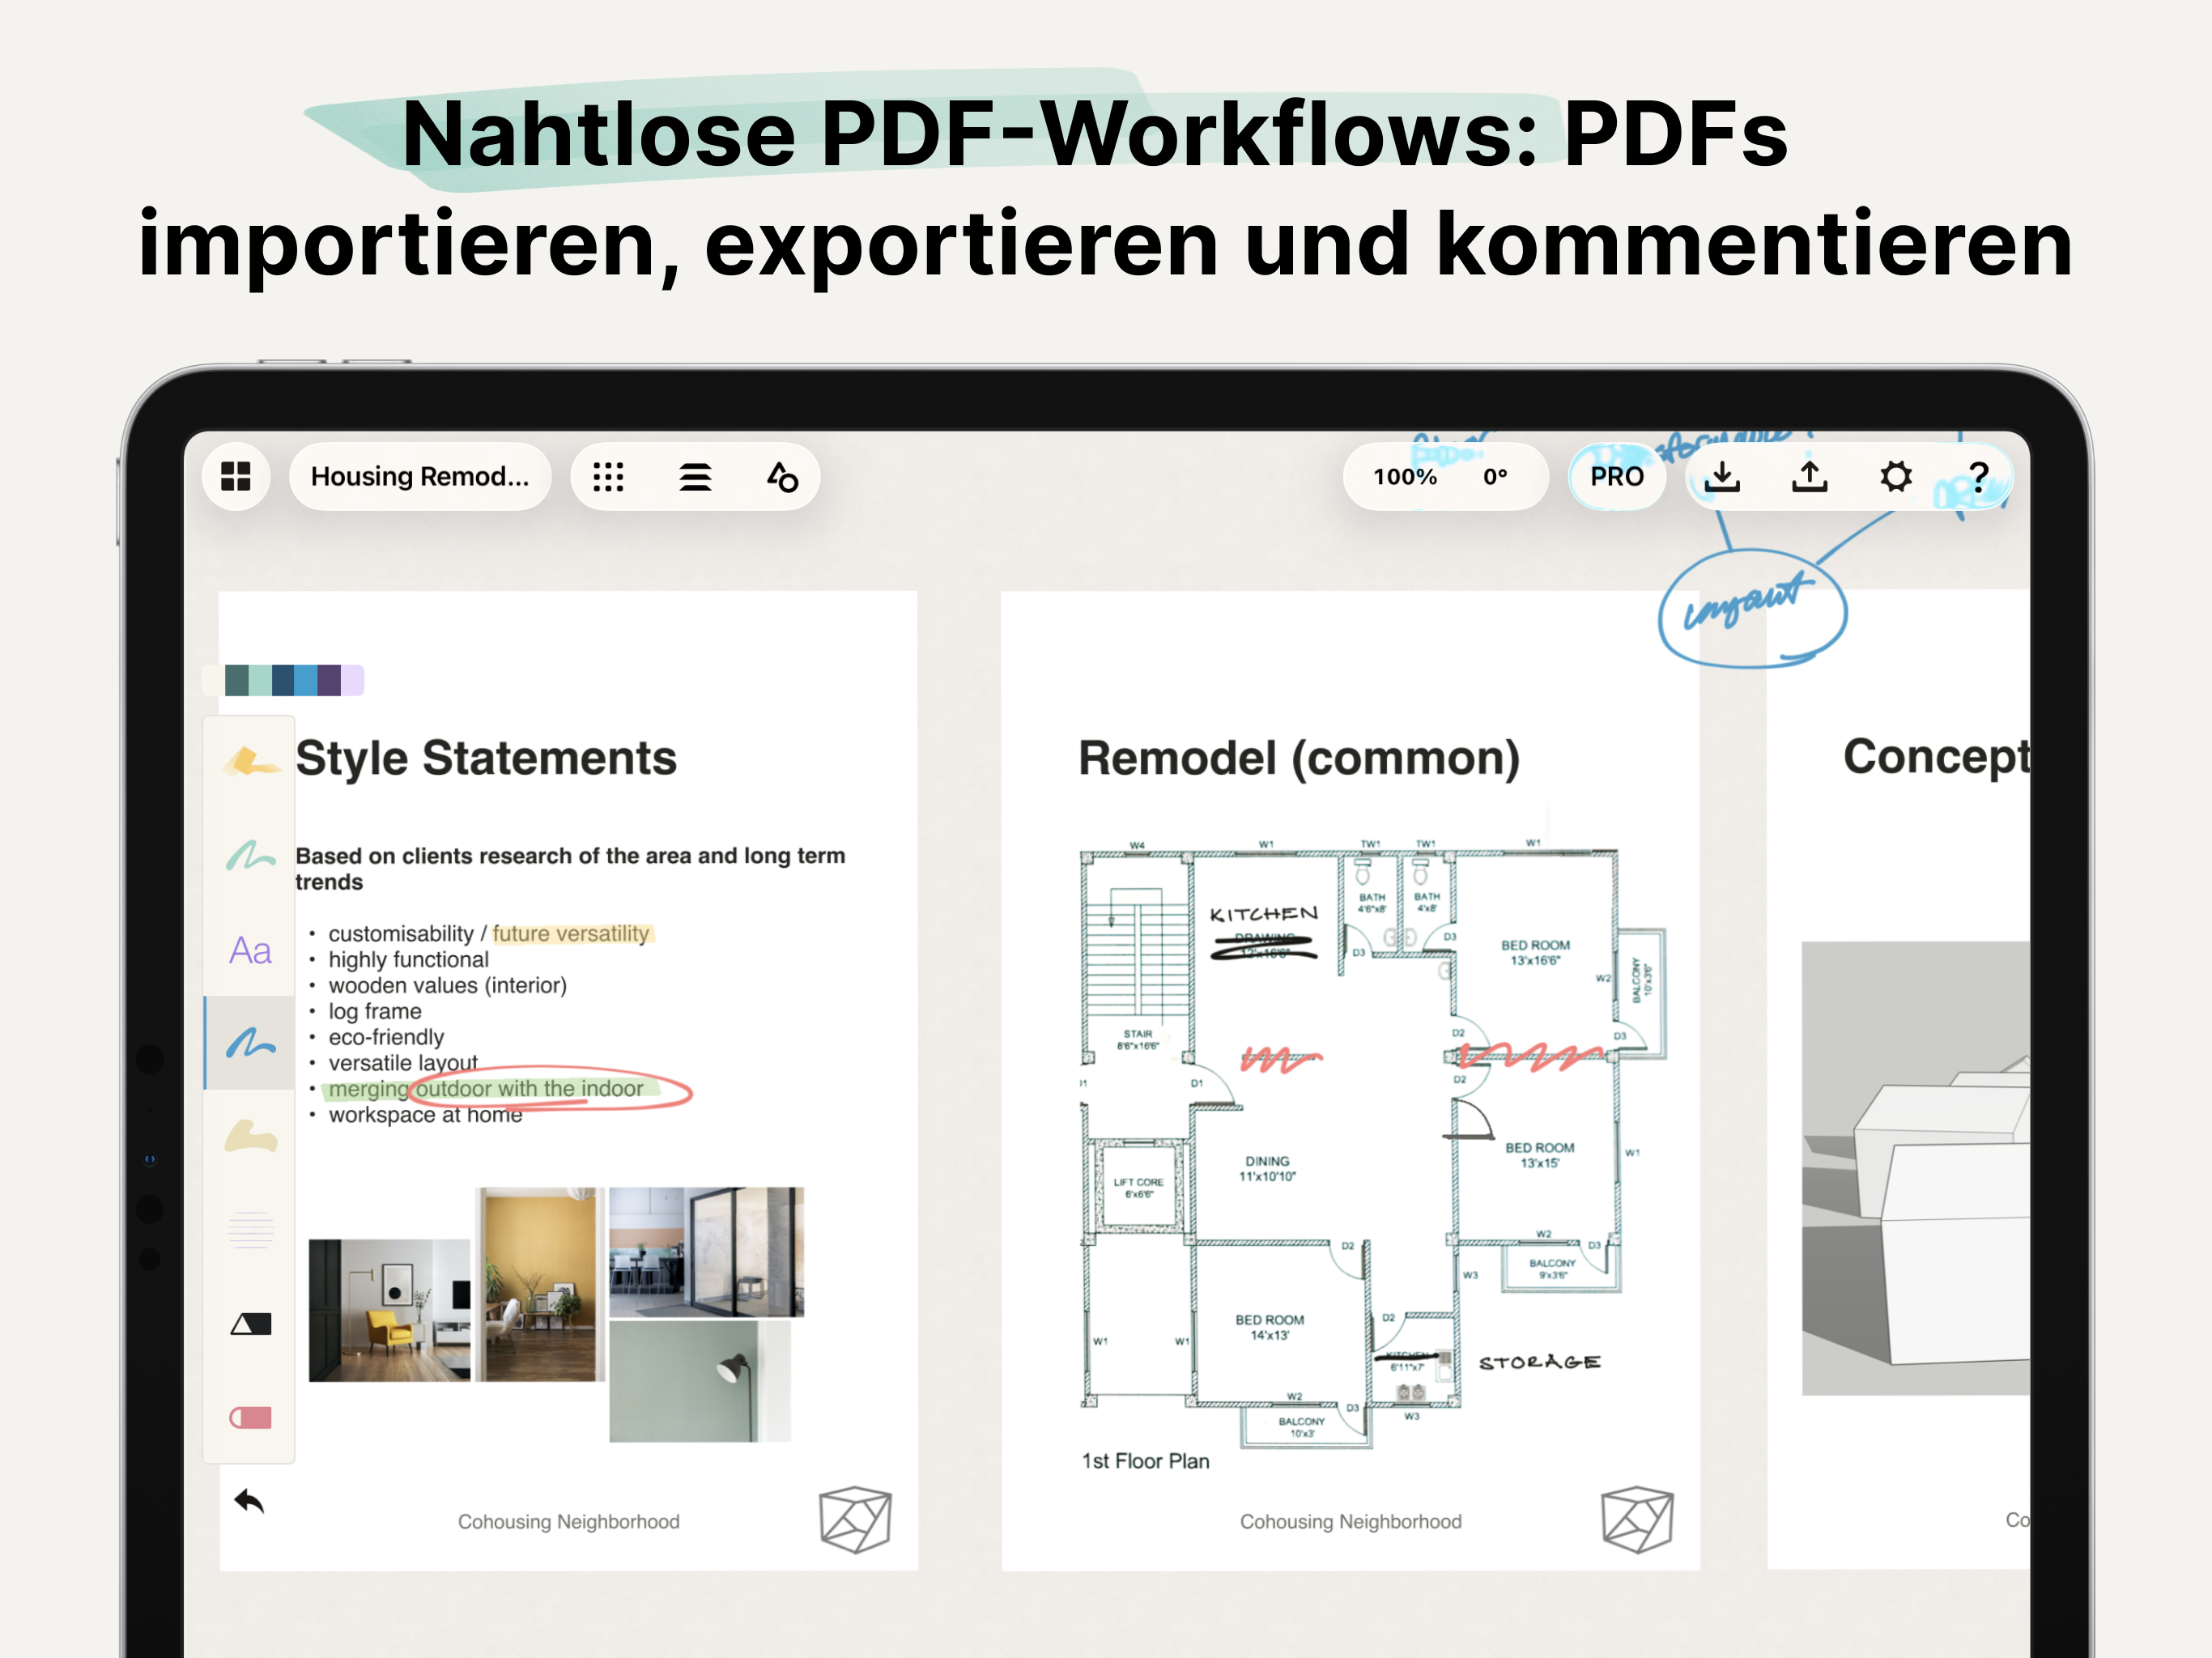Click the 'workspace at home' bullet

click(425, 1114)
